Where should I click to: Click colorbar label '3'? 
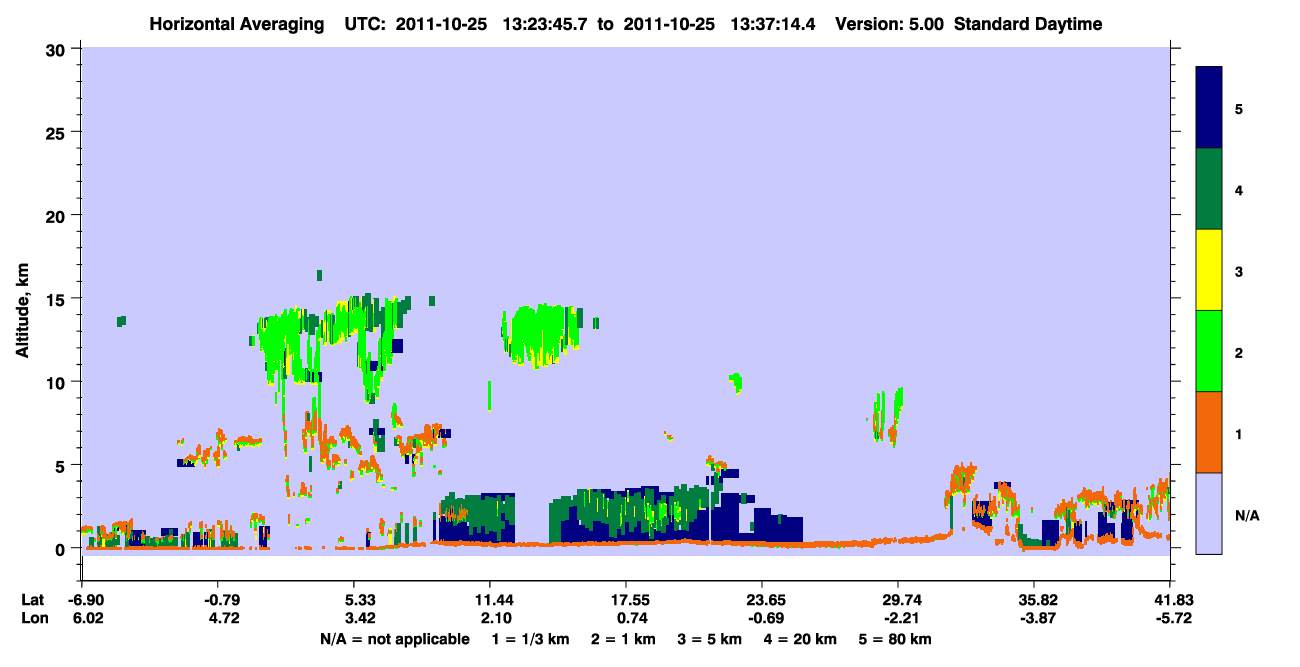pyautogui.click(x=1239, y=271)
